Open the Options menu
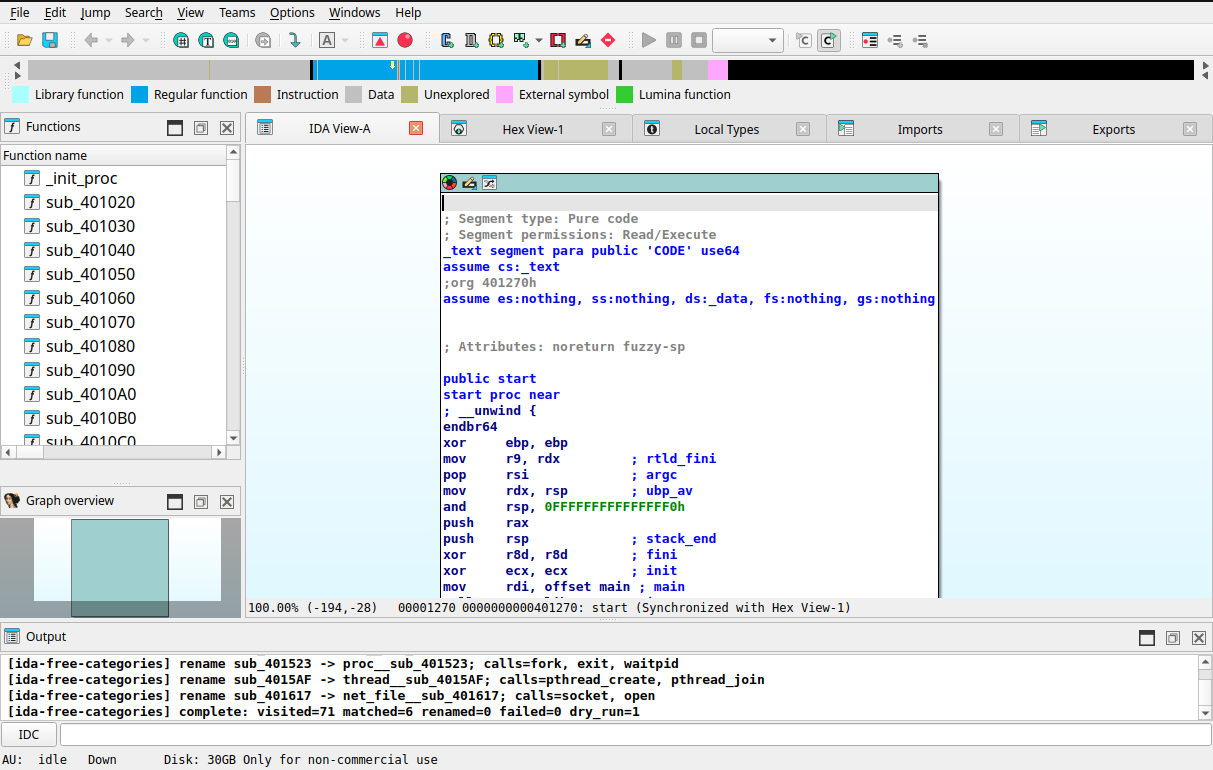Viewport: 1213px width, 770px height. click(x=292, y=12)
